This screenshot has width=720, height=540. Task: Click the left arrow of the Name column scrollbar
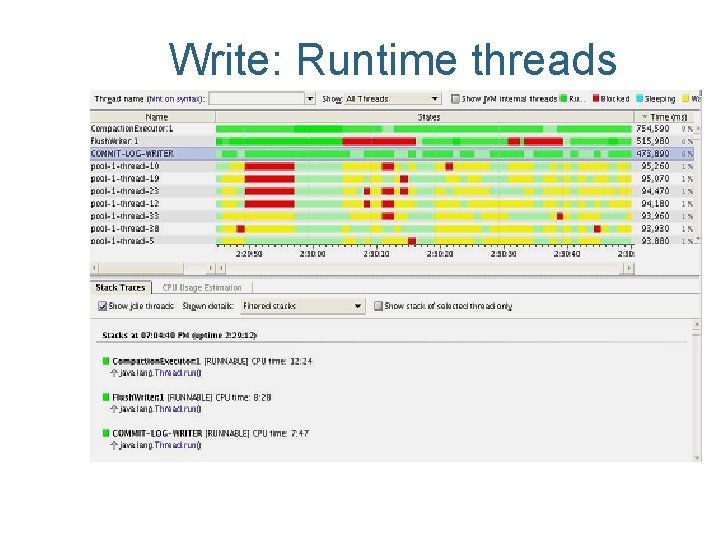pyautogui.click(x=94, y=268)
